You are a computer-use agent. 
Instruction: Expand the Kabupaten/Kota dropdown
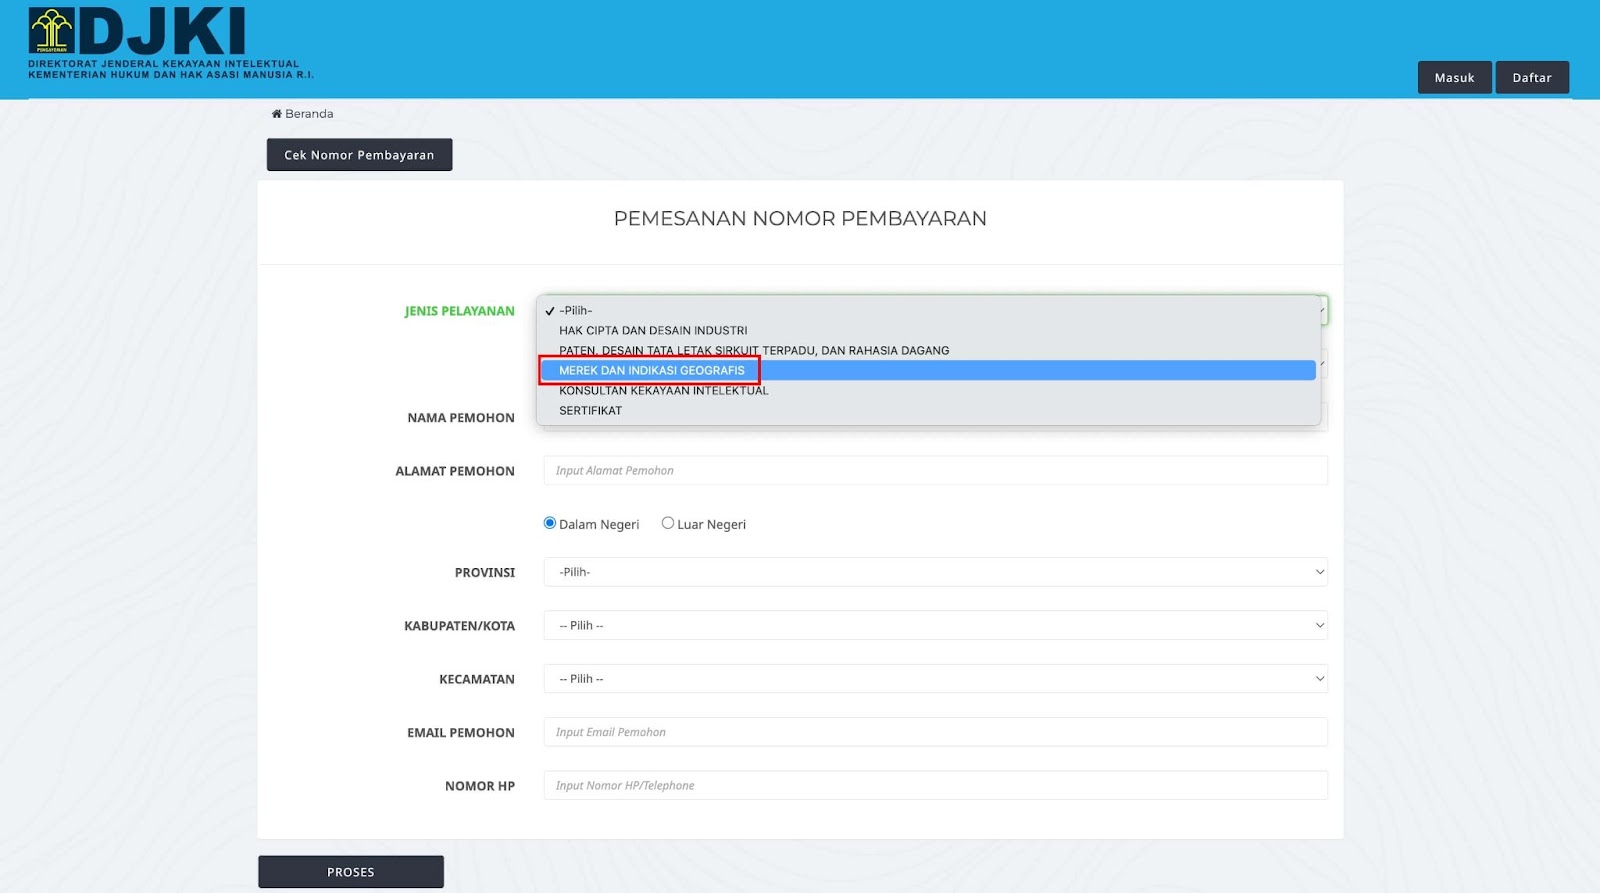(935, 625)
